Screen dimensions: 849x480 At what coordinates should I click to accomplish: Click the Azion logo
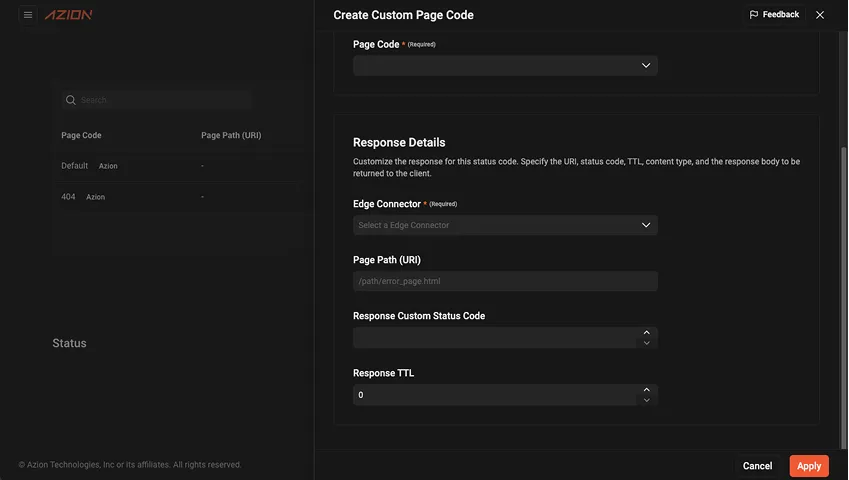pyautogui.click(x=68, y=15)
